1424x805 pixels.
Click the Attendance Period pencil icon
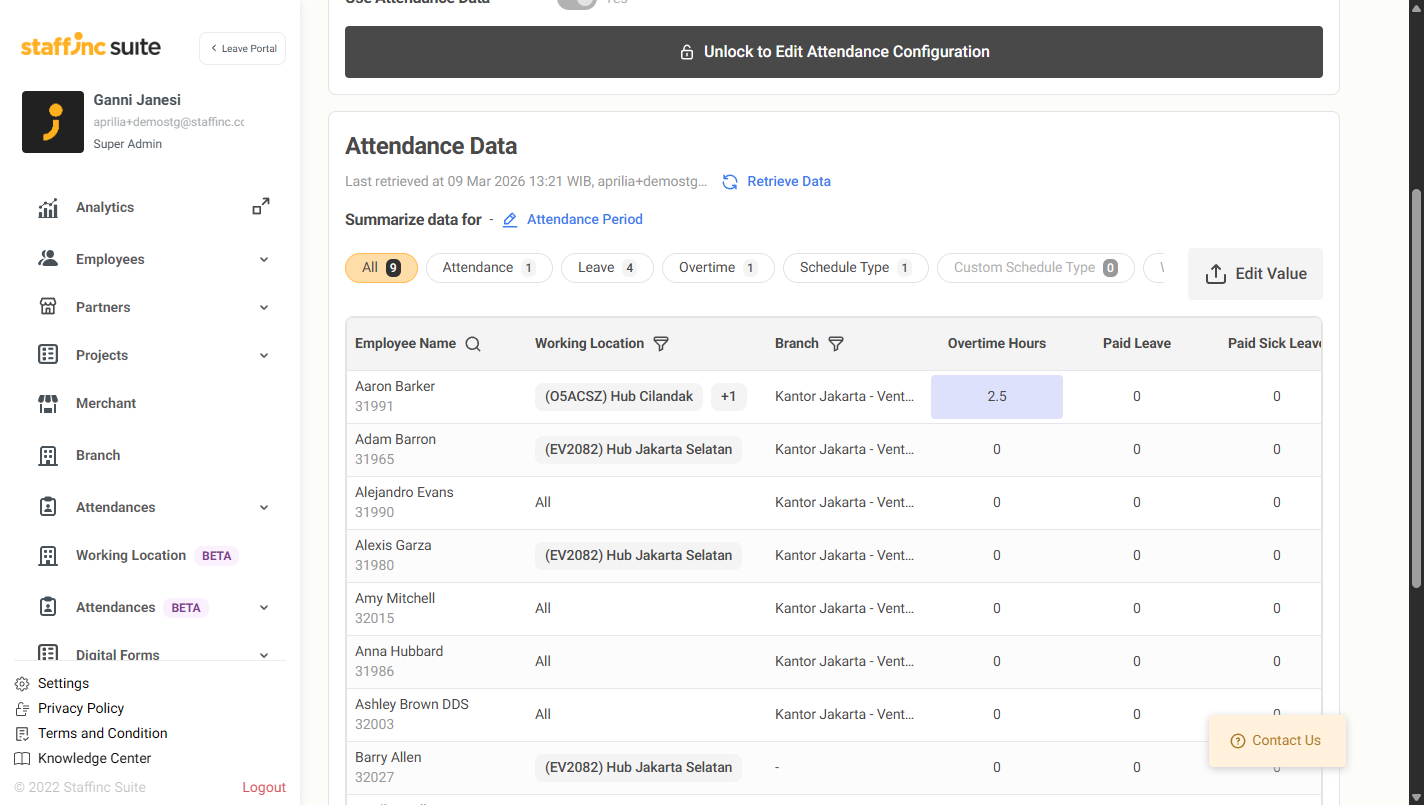pyautogui.click(x=510, y=220)
